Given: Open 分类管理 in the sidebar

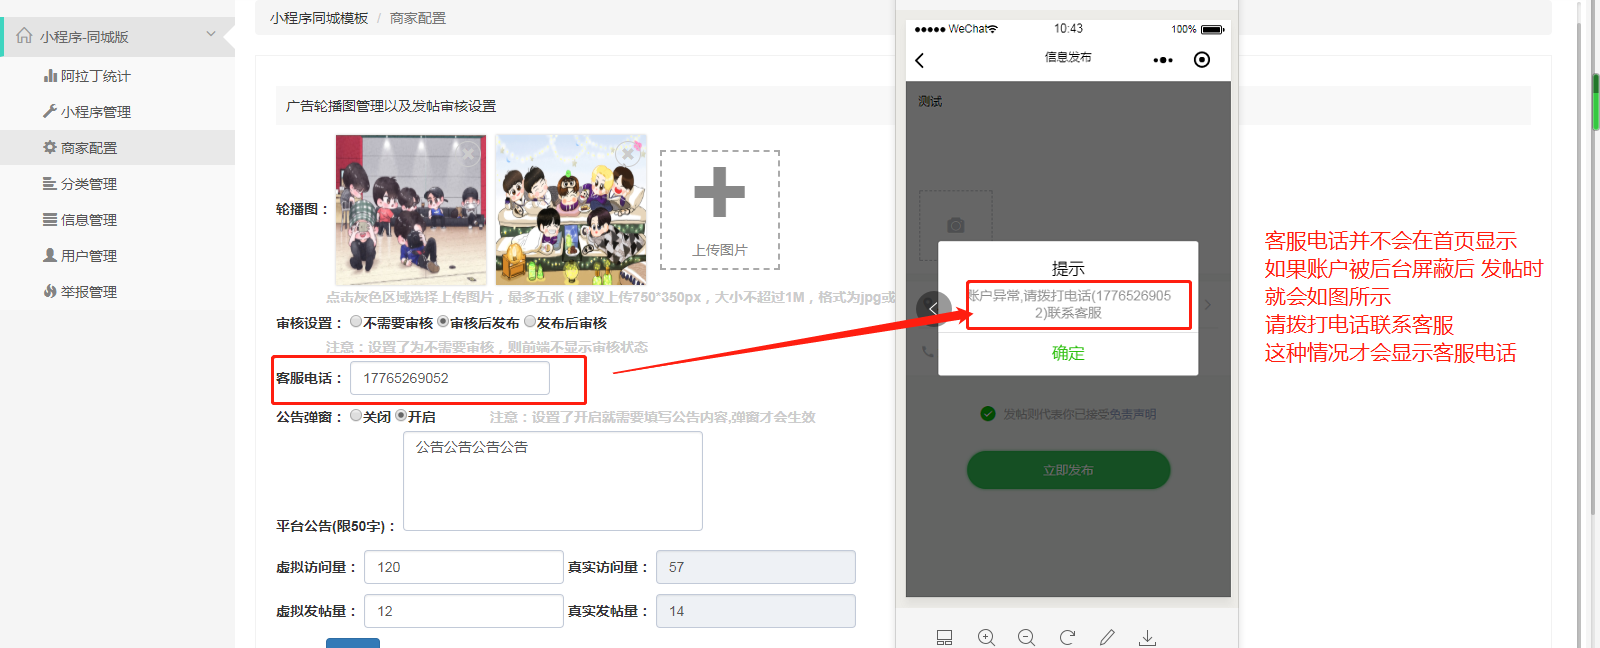Looking at the screenshot, I should (x=88, y=184).
